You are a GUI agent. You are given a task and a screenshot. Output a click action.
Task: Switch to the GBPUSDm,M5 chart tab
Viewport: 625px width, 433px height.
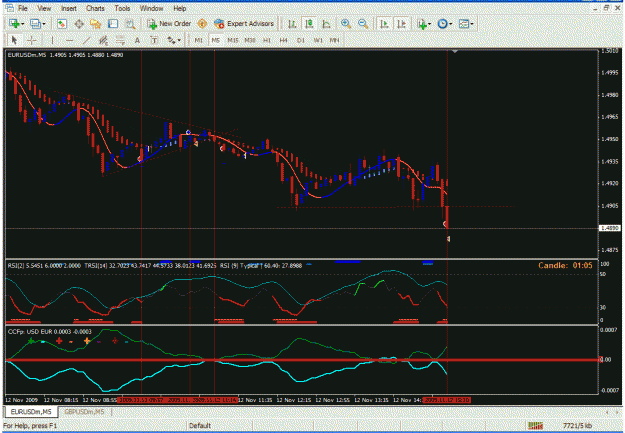coord(84,412)
